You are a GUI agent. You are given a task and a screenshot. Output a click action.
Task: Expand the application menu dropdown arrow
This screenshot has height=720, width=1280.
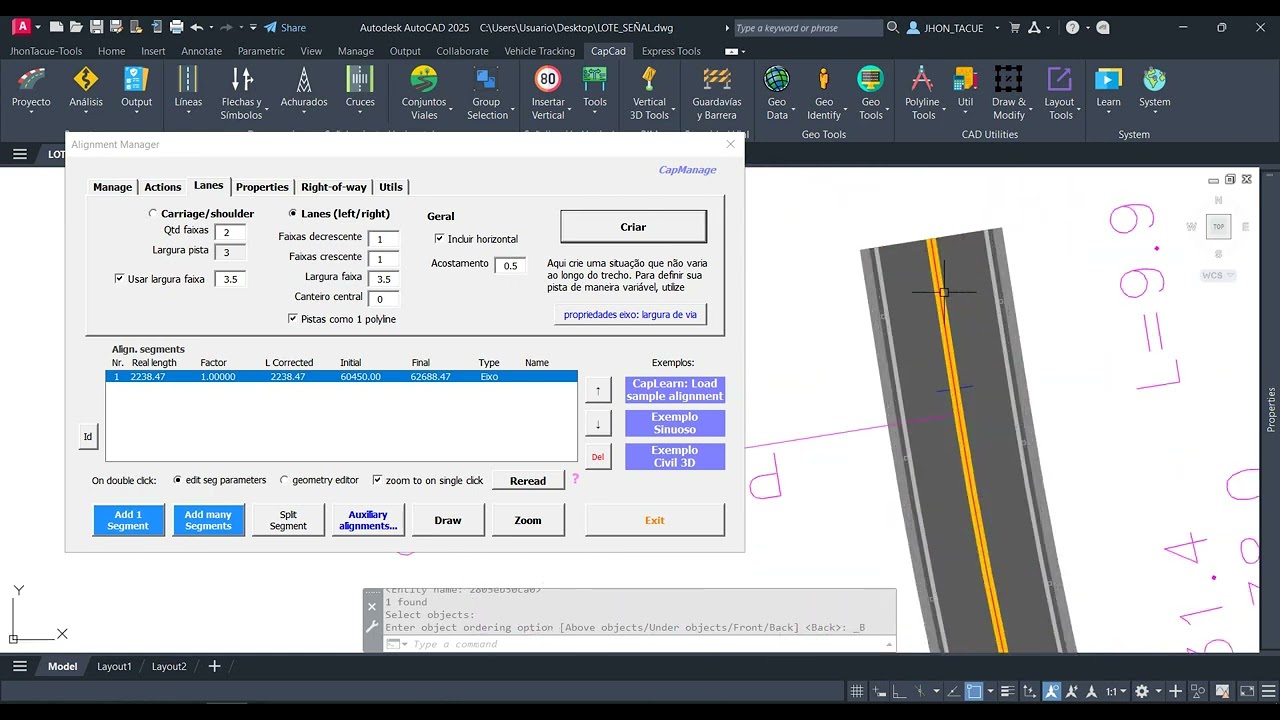36,27
